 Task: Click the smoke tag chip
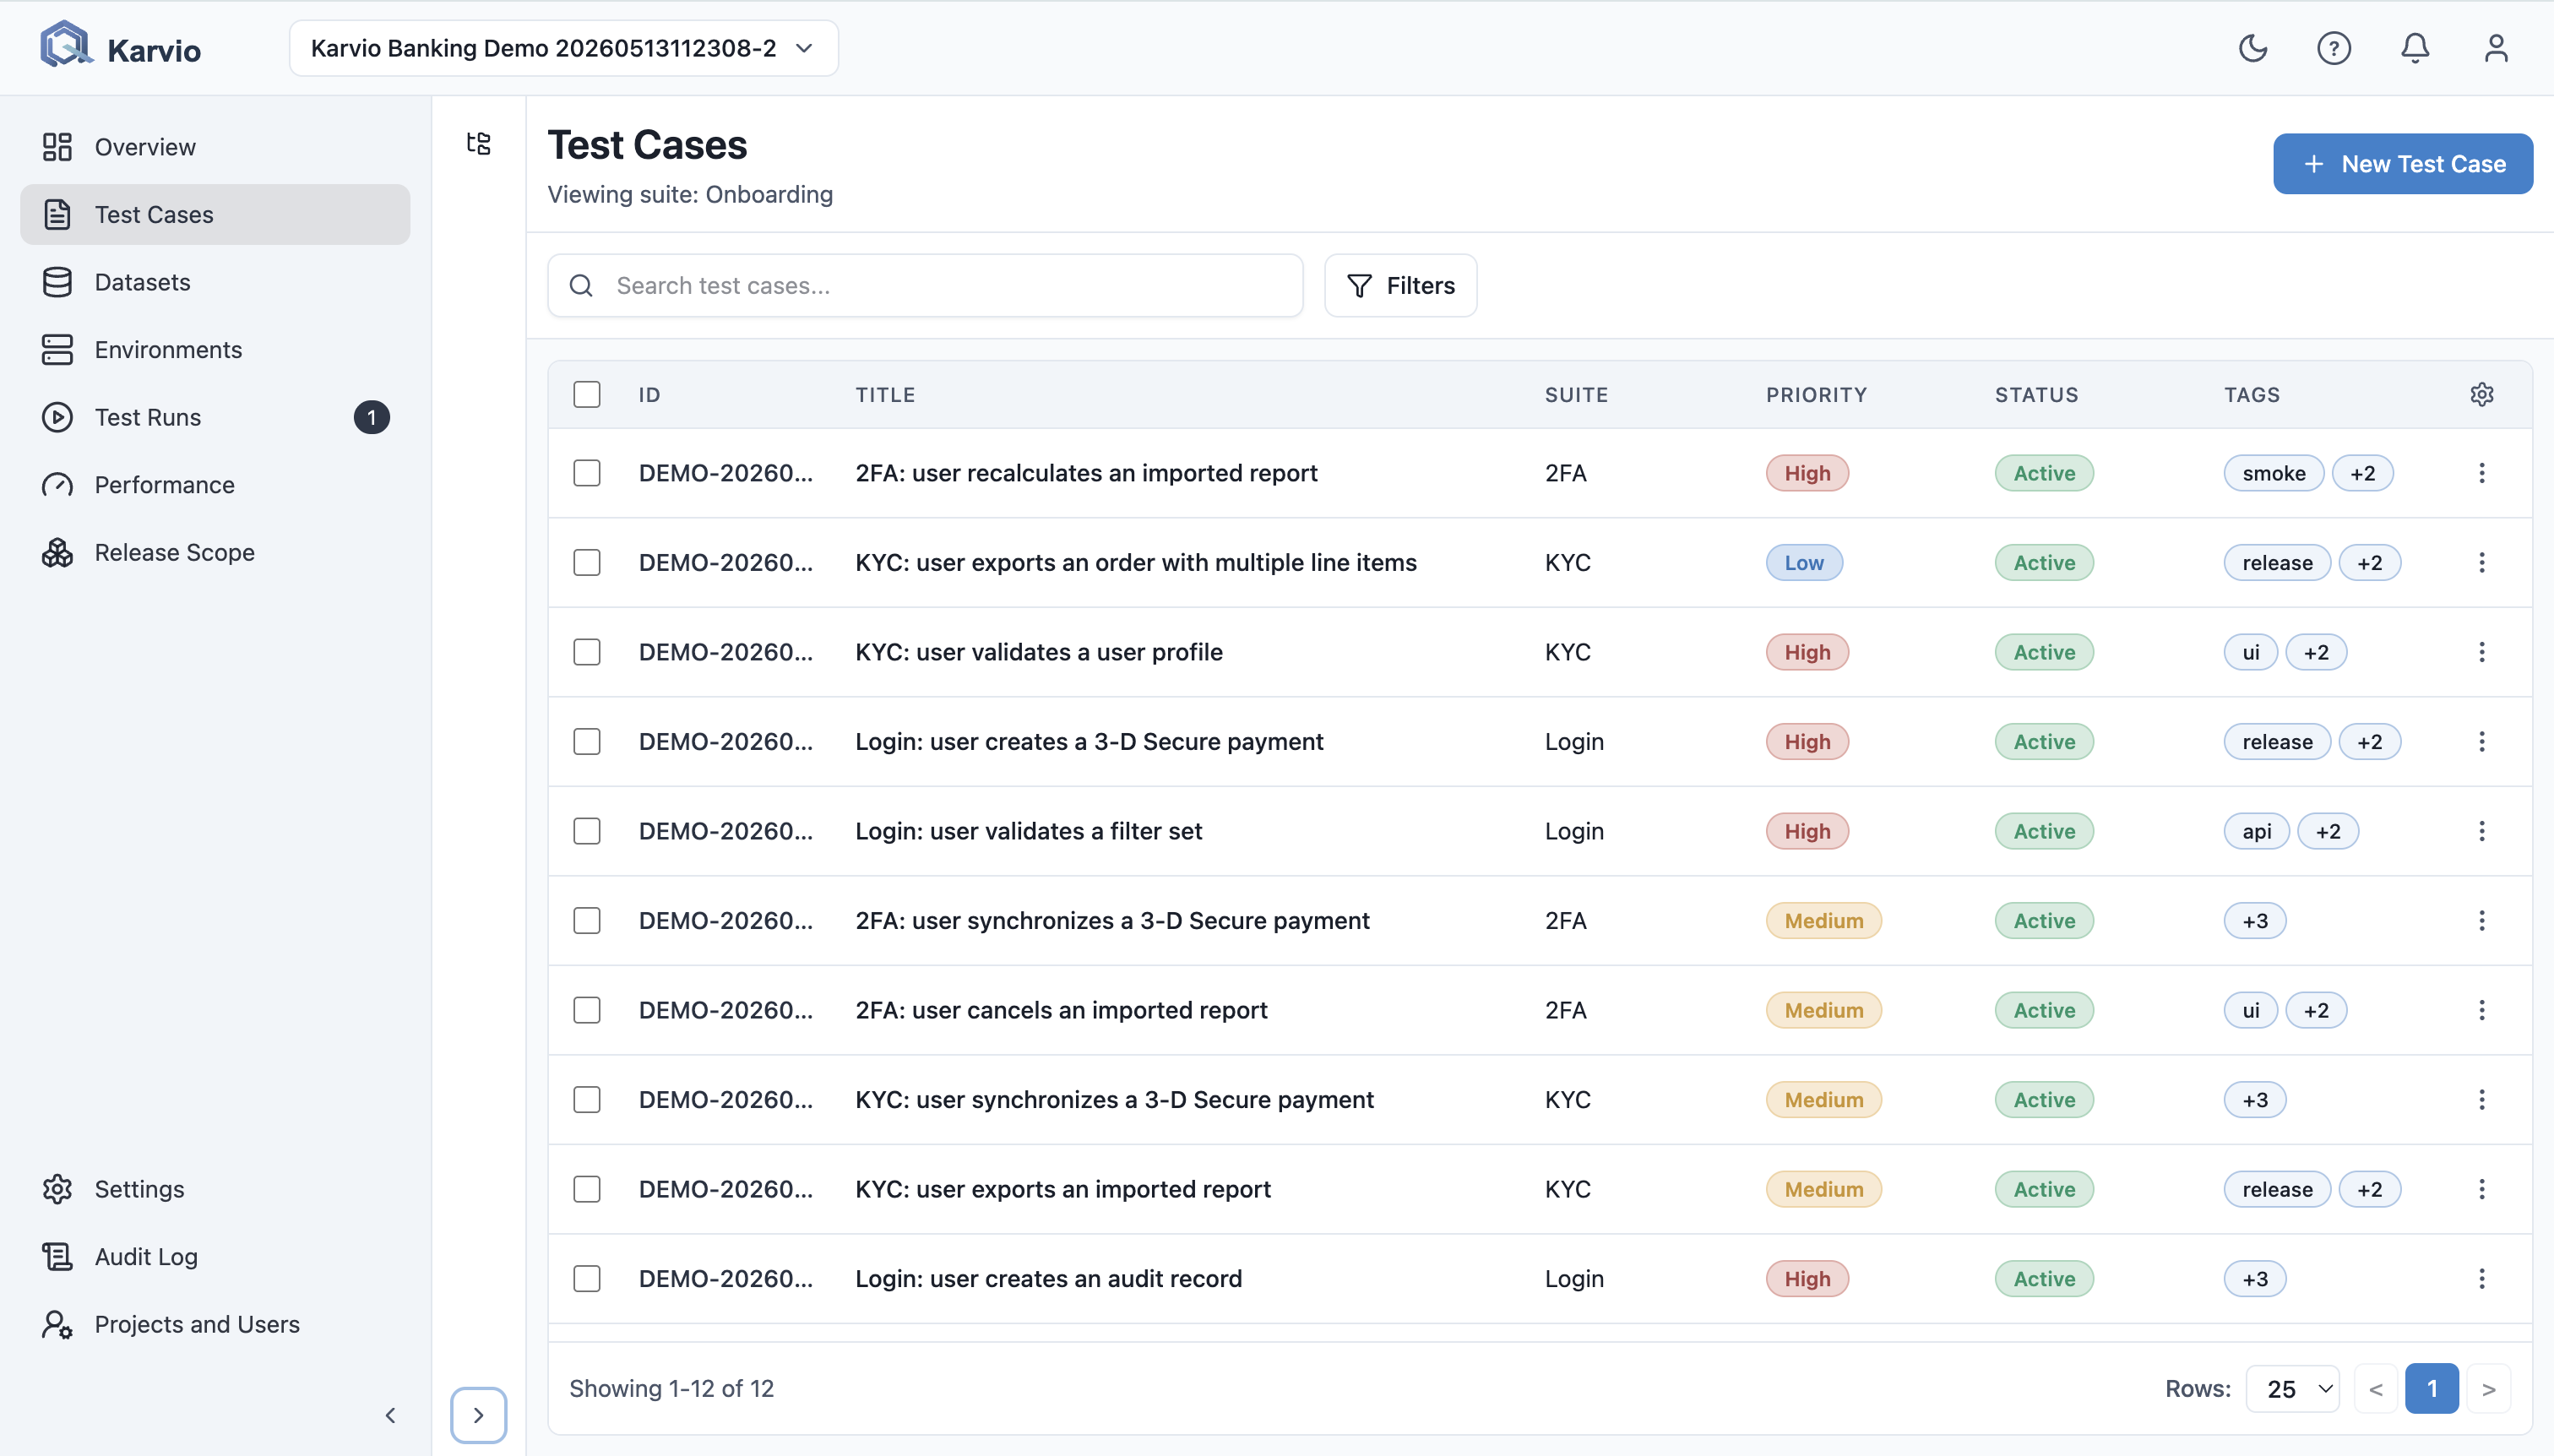(x=2273, y=473)
